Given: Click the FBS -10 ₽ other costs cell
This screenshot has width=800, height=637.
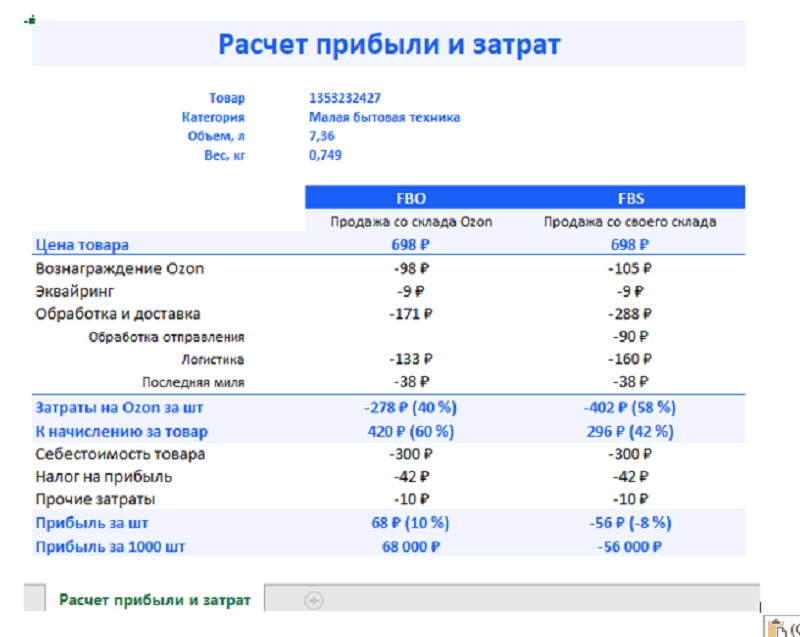Looking at the screenshot, I should (x=631, y=499).
